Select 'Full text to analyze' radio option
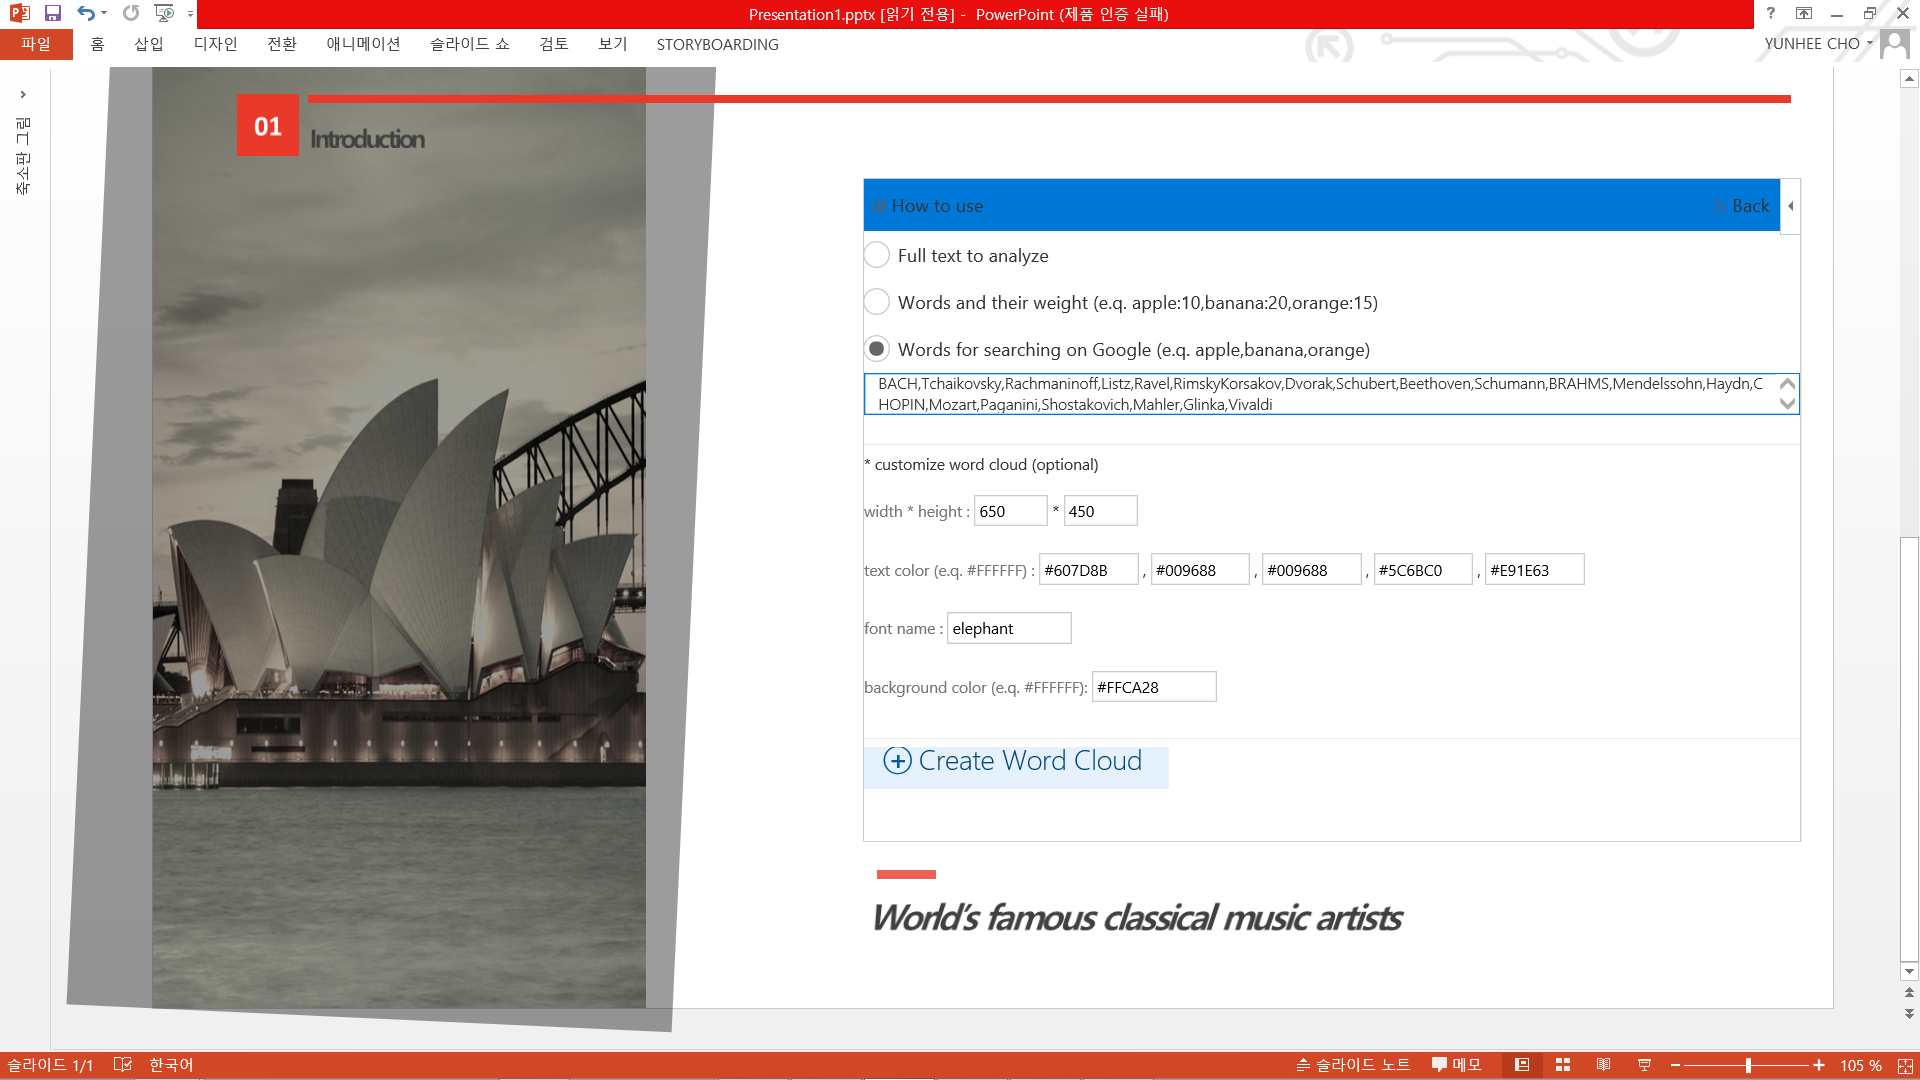Image resolution: width=1920 pixels, height=1080 pixels. pyautogui.click(x=876, y=255)
